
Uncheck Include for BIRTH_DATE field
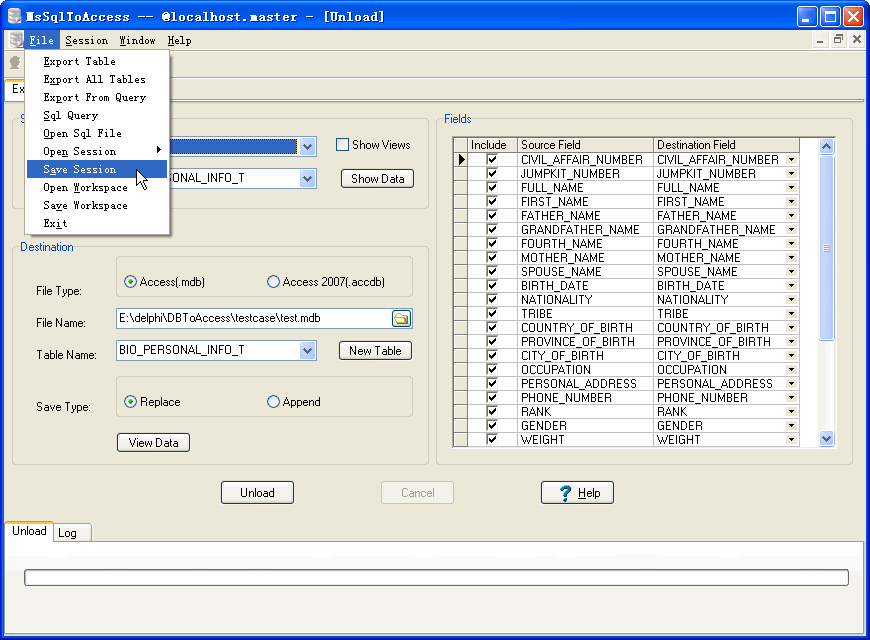click(492, 285)
